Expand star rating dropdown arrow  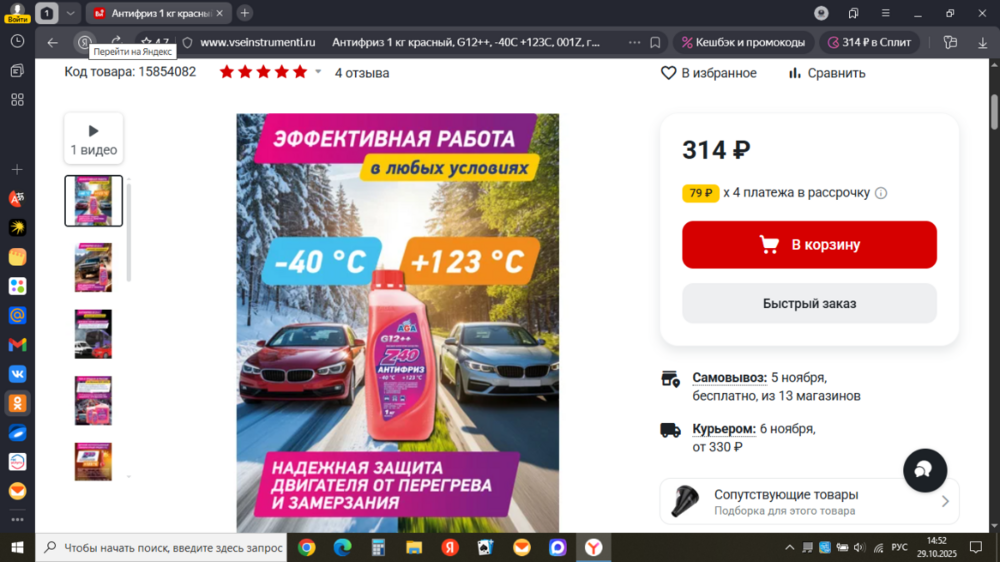tap(318, 71)
